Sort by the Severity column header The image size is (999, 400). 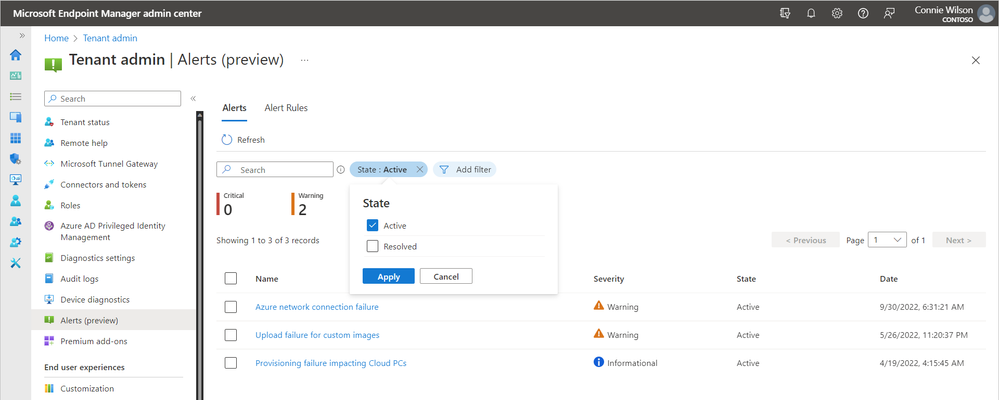coord(608,279)
